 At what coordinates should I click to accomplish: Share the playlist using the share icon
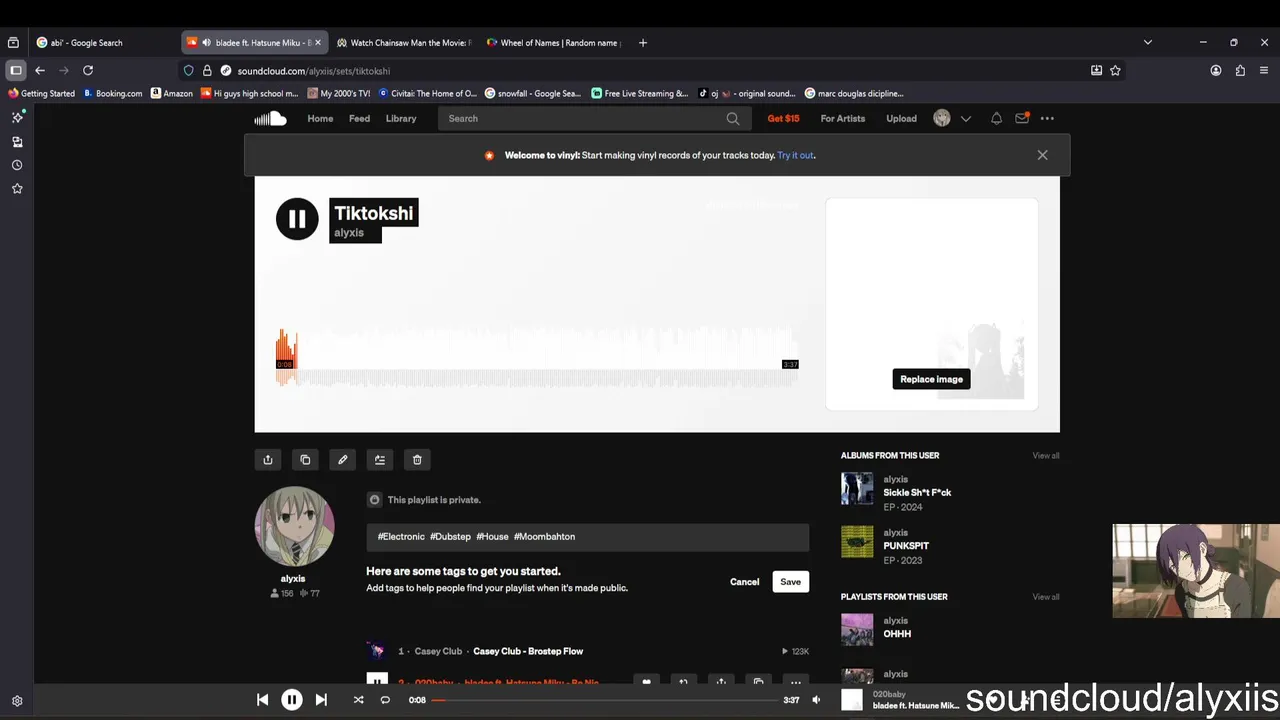point(268,460)
